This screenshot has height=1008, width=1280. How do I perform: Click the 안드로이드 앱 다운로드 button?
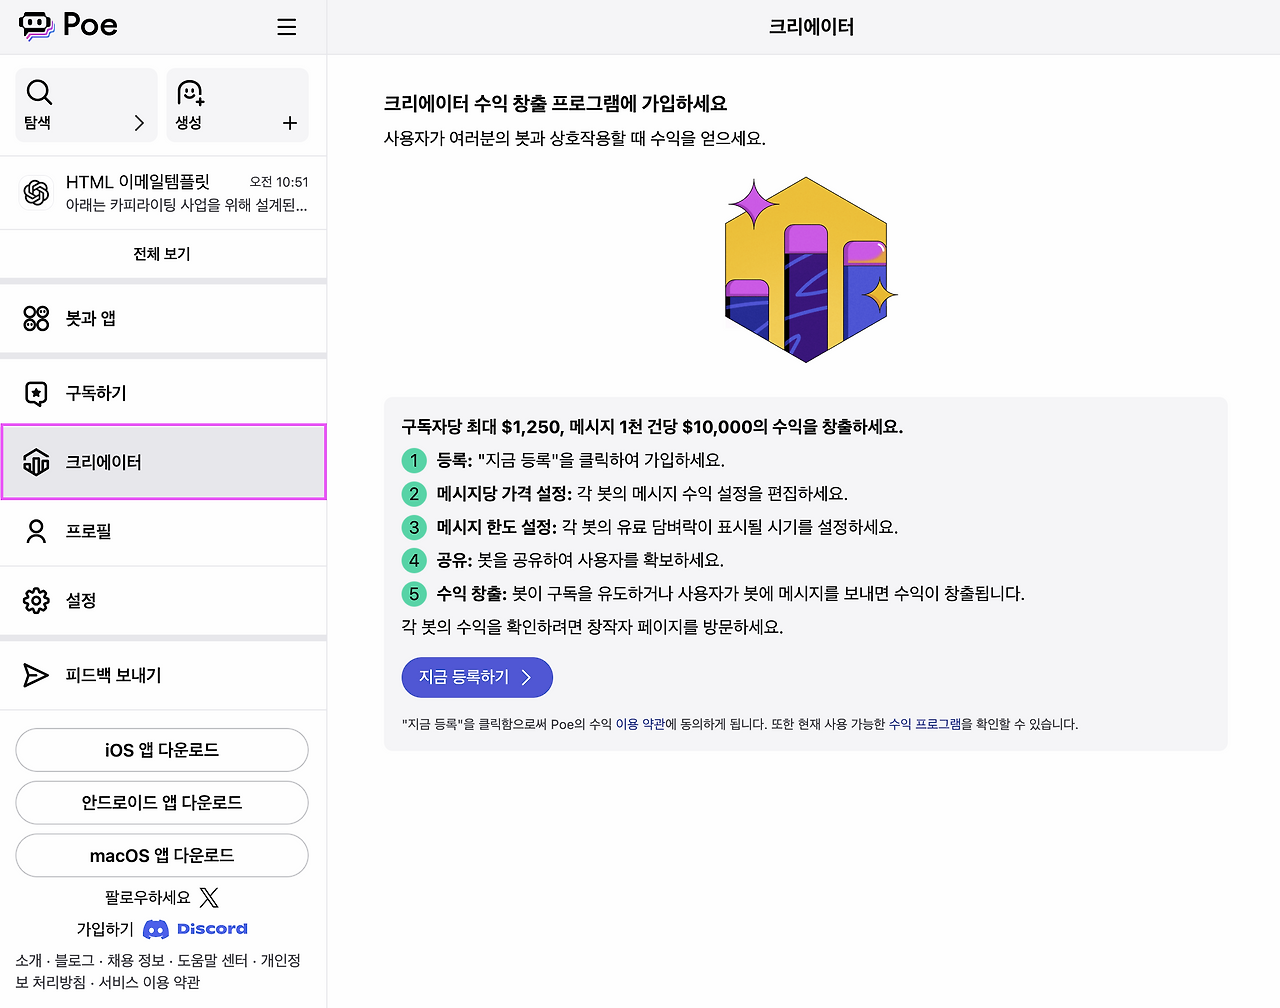coord(162,803)
